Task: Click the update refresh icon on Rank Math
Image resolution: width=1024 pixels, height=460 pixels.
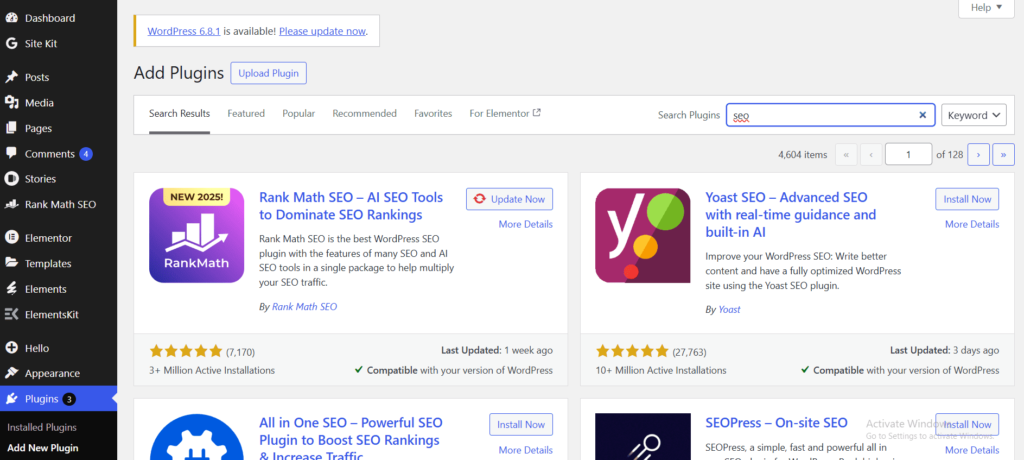Action: (x=480, y=199)
